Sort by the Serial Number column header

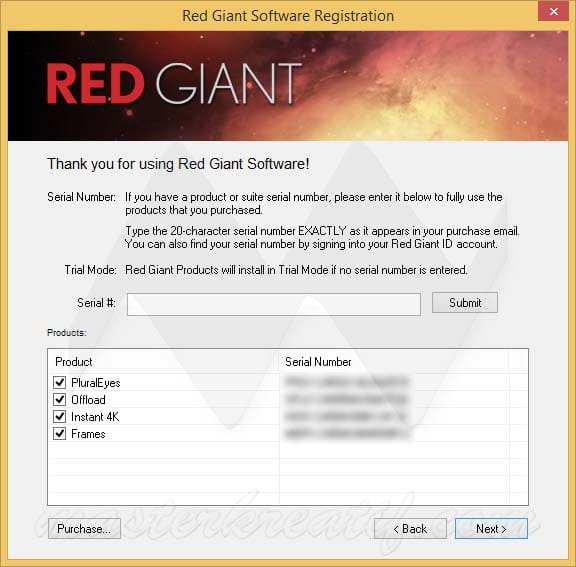pos(394,362)
